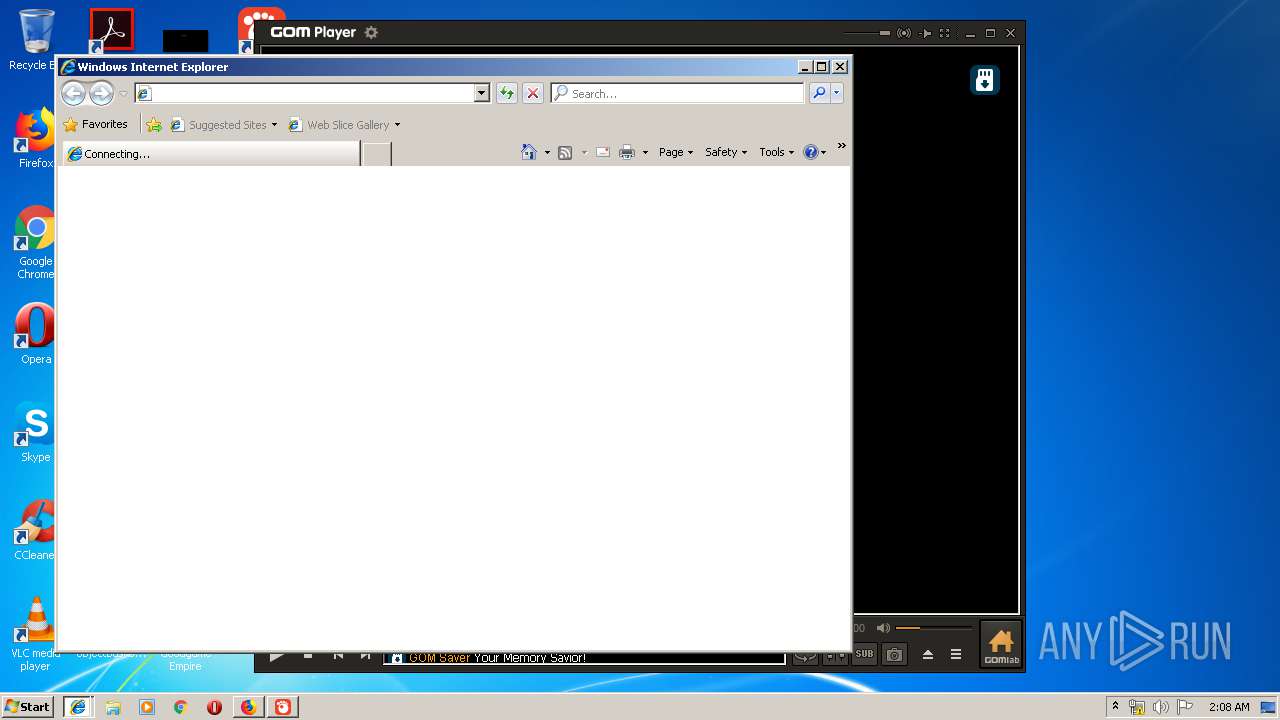Print the page with the printer icon
Image resolution: width=1280 pixels, height=720 pixels.
(627, 152)
